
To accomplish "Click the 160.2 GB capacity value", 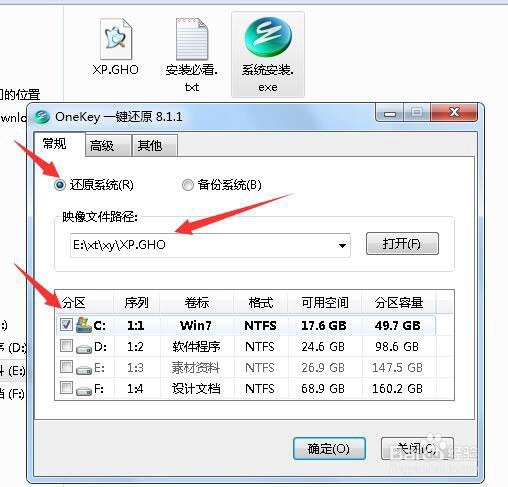I will [397, 389].
